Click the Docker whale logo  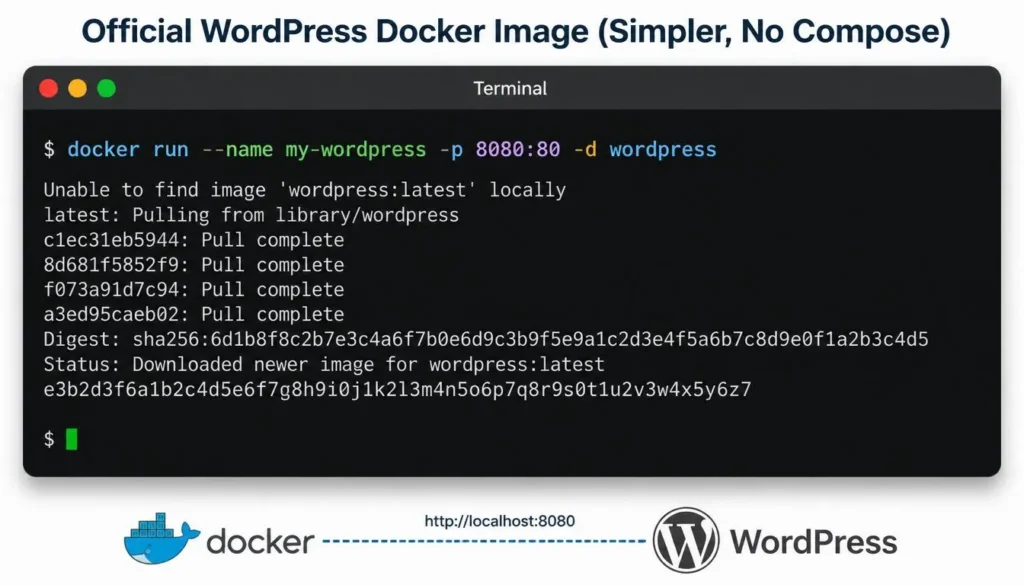click(161, 539)
